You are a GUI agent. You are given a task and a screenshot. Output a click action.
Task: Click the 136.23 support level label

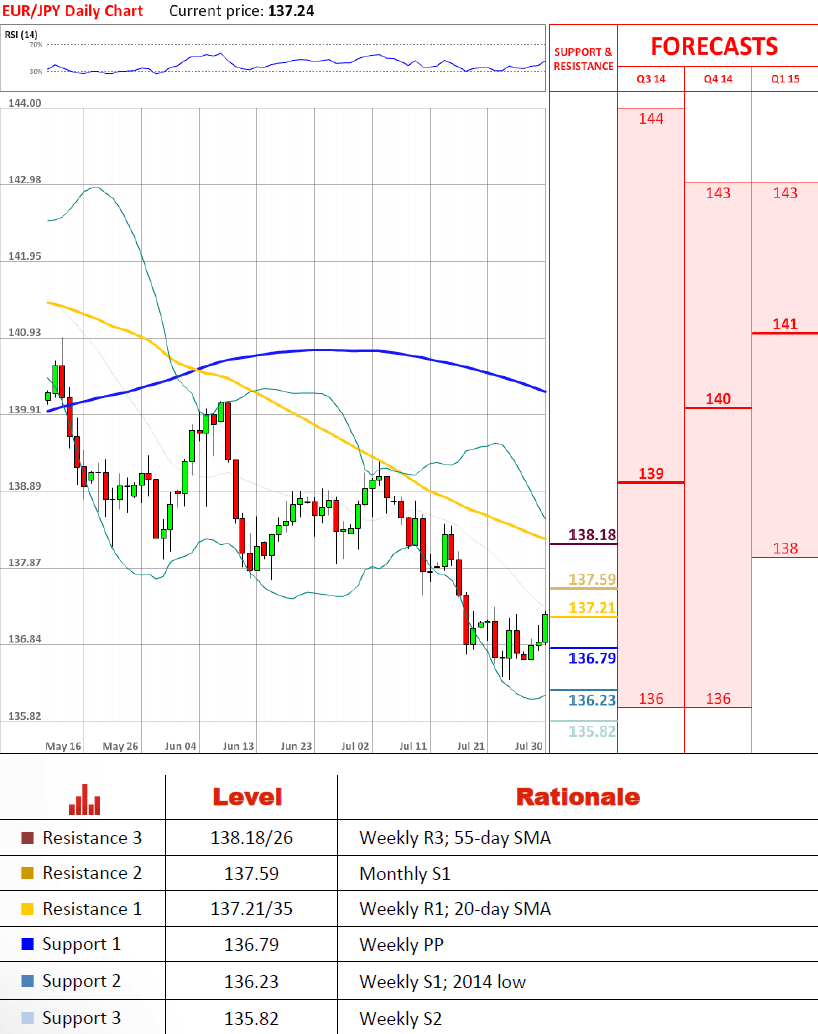click(592, 700)
